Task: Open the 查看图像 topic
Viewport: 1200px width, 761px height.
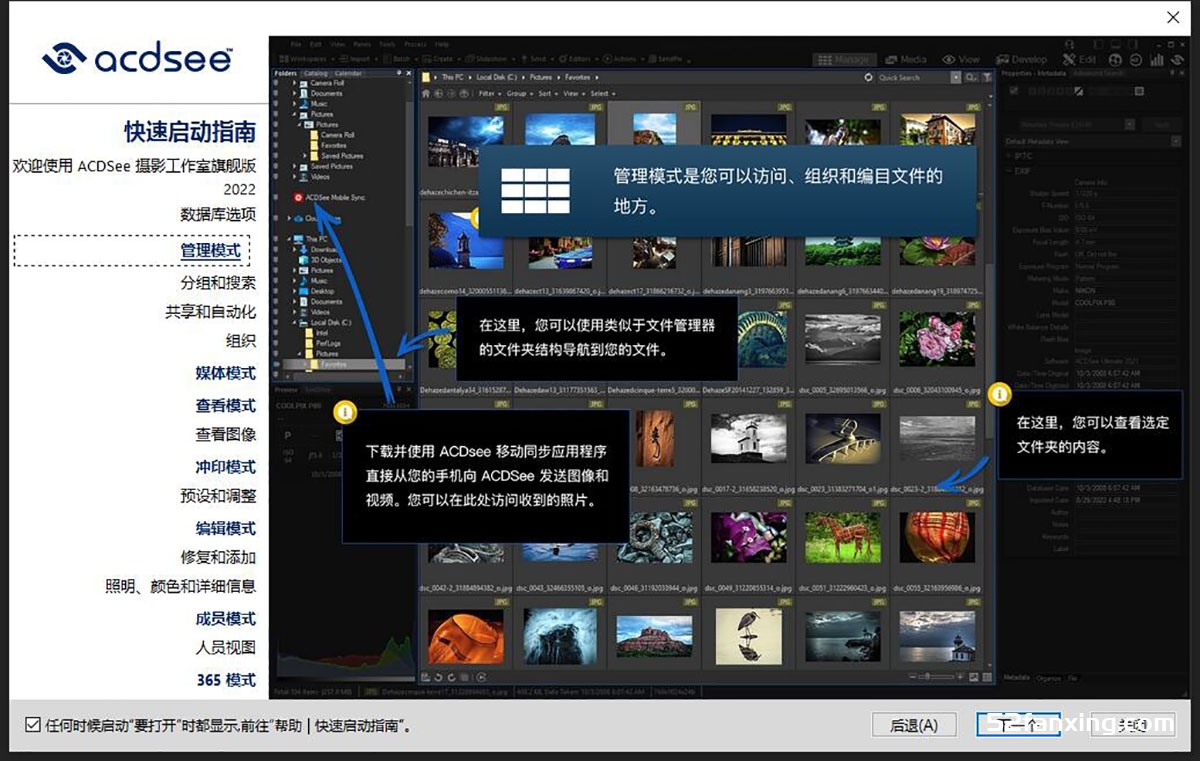Action: (x=226, y=434)
